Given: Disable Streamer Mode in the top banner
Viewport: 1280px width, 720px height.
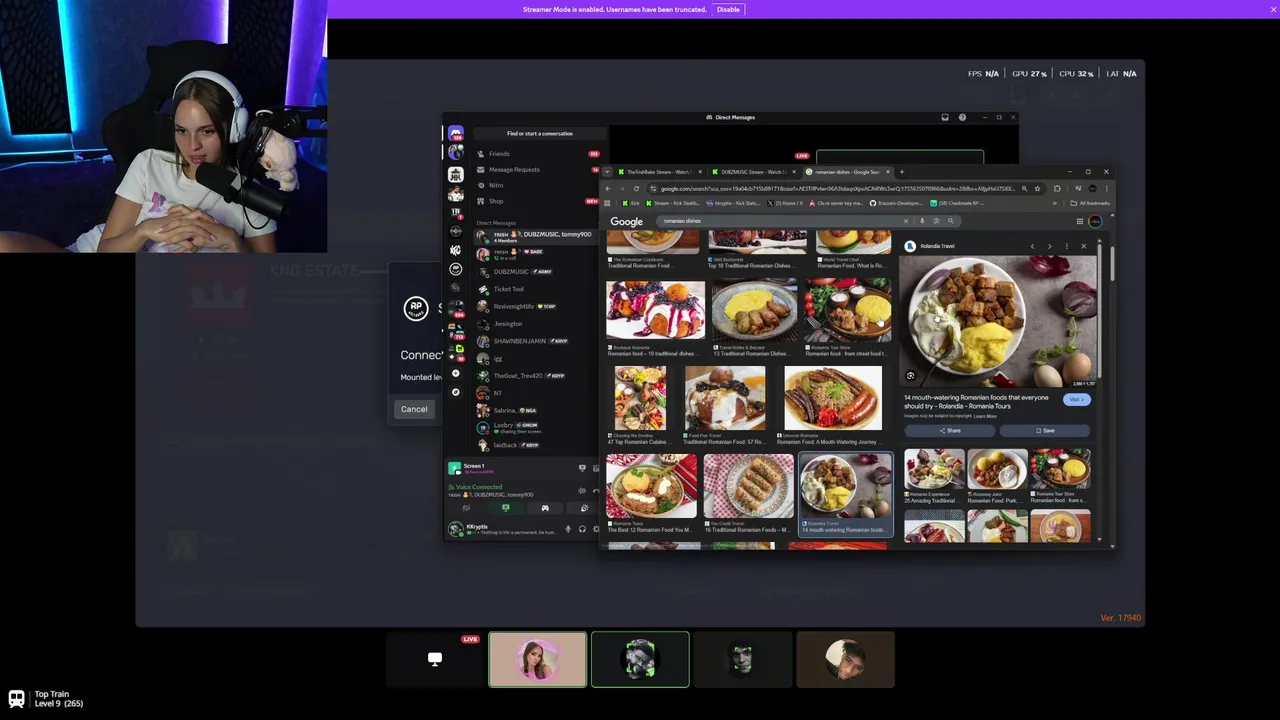Looking at the screenshot, I should [728, 9].
